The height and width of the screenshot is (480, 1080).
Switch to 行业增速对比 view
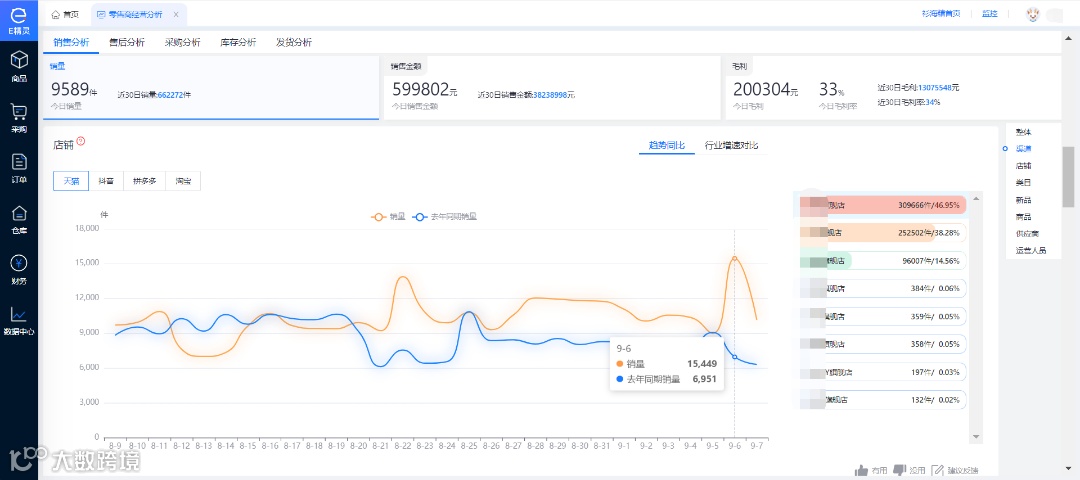730,146
